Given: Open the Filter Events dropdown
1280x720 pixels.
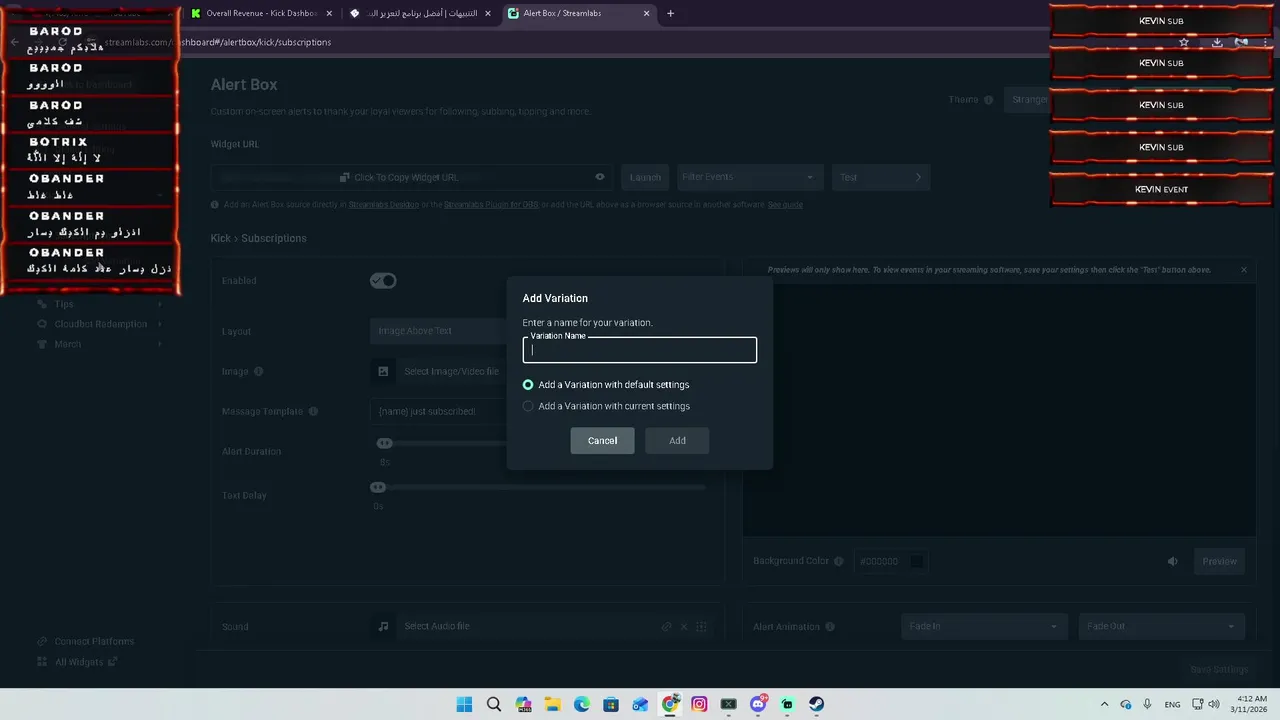Looking at the screenshot, I should coord(748,177).
